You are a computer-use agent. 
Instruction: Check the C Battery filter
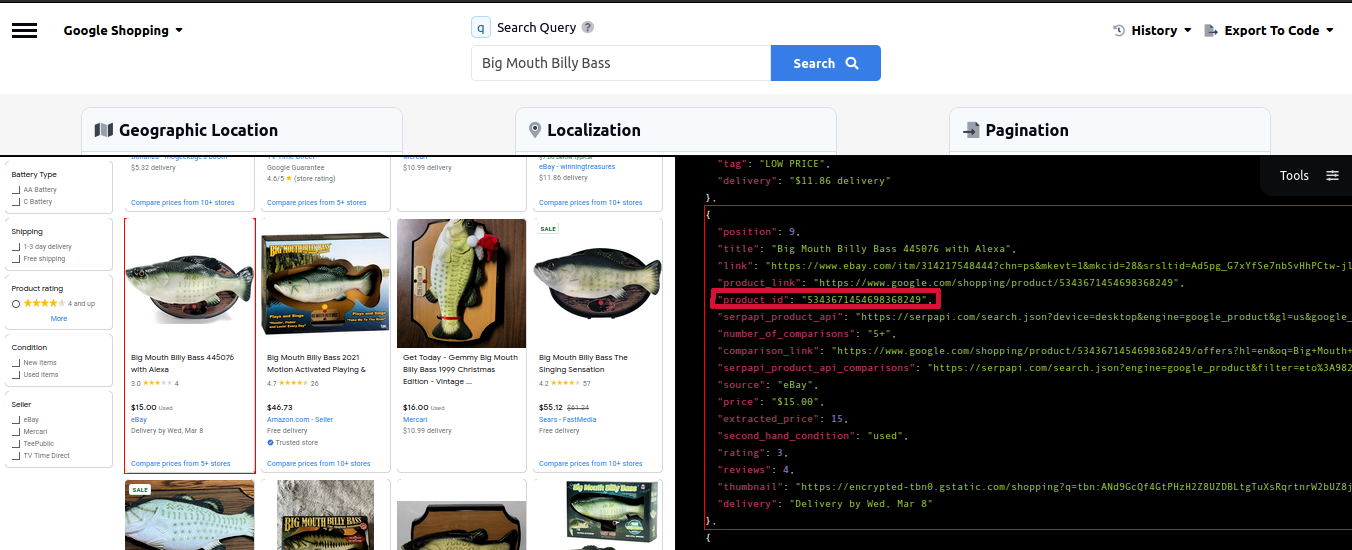[x=16, y=202]
